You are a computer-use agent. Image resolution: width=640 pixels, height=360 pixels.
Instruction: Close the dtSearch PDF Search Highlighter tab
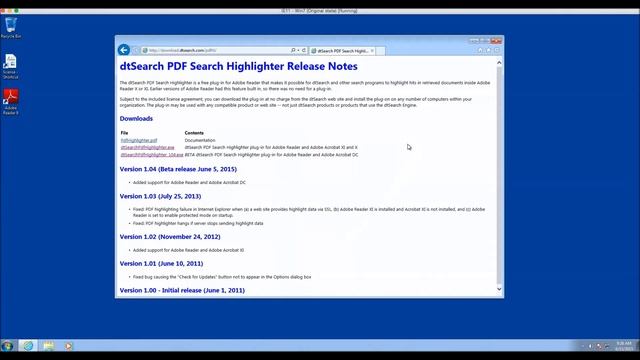[x=372, y=51]
